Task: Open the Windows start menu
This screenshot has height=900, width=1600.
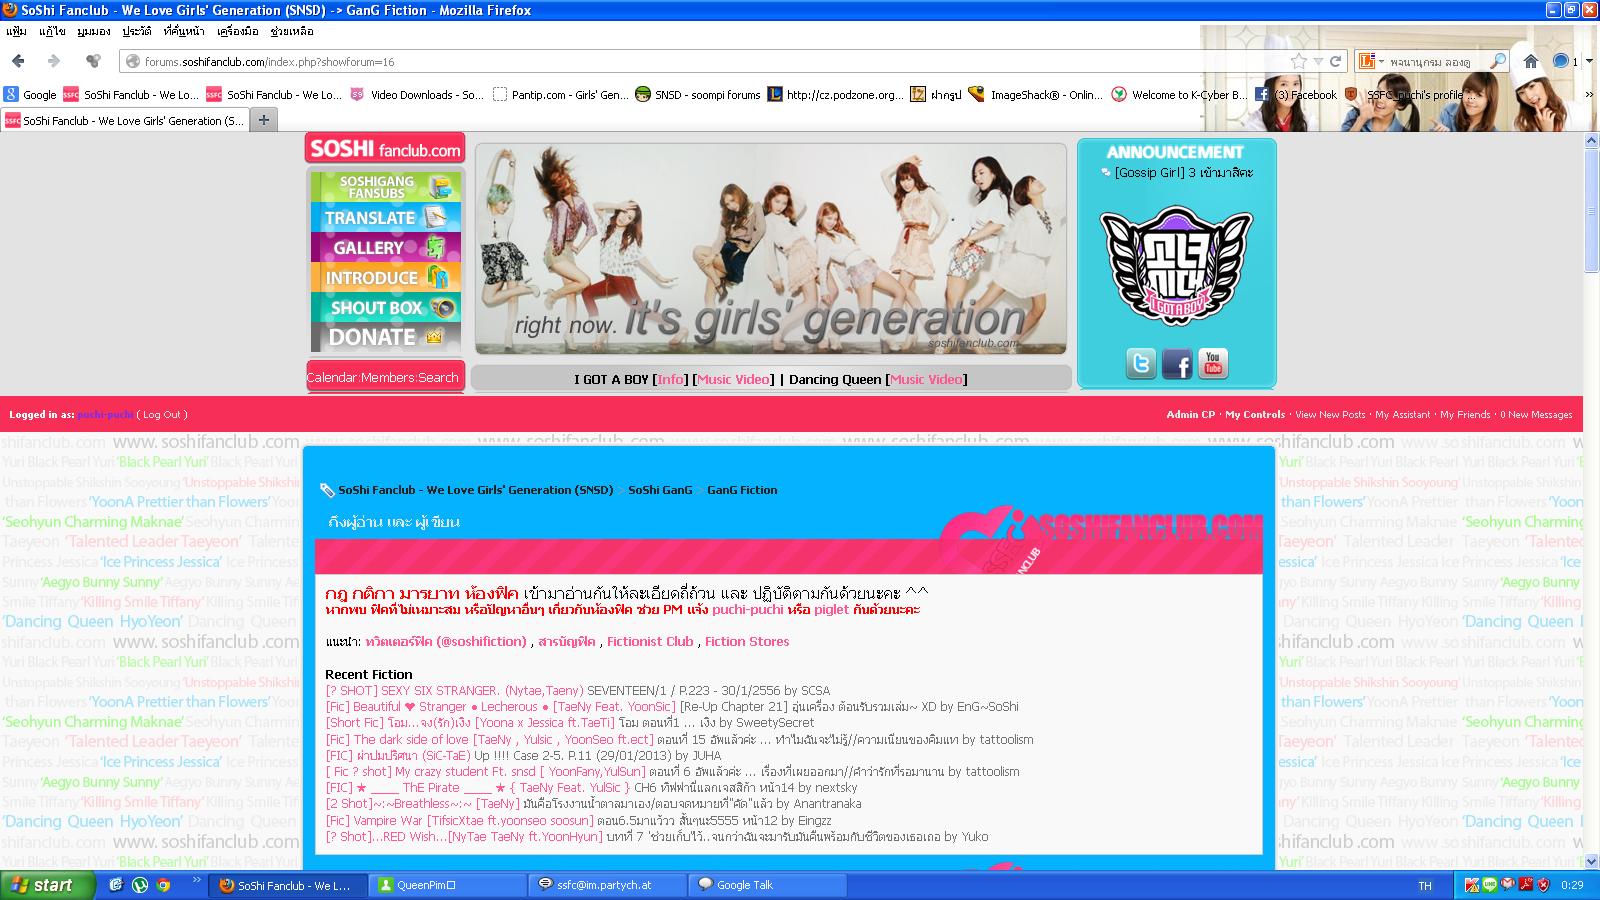Action: [x=48, y=885]
